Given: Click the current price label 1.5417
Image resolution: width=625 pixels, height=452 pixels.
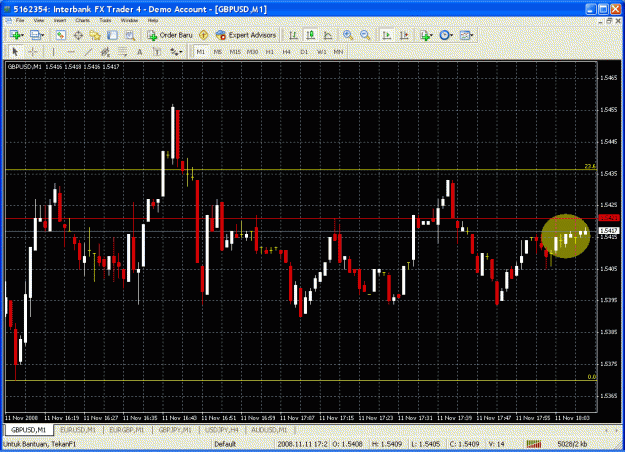Looking at the screenshot, I should (x=609, y=230).
